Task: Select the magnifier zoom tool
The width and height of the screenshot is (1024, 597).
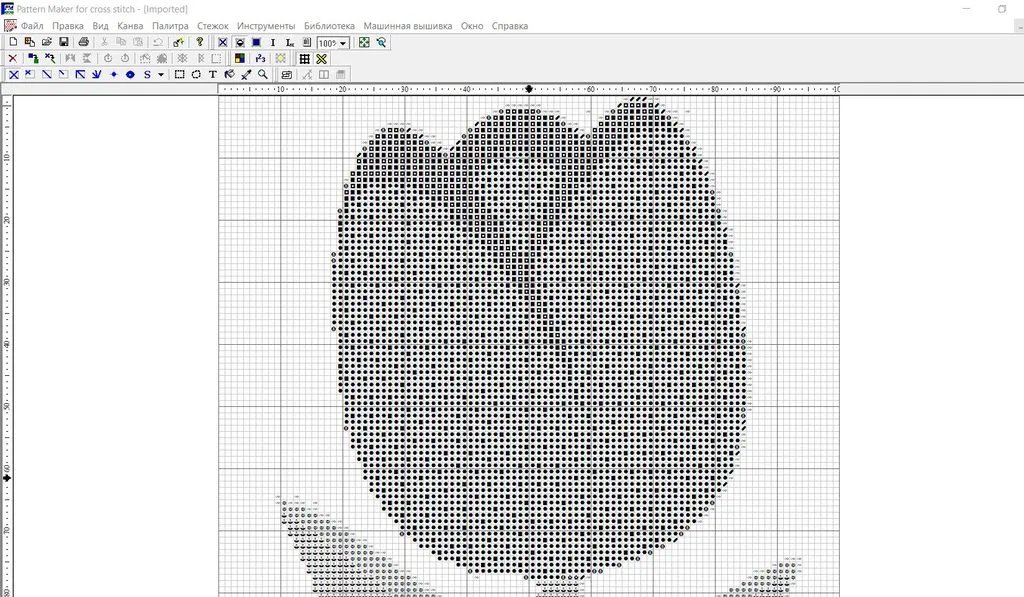Action: coord(263,75)
